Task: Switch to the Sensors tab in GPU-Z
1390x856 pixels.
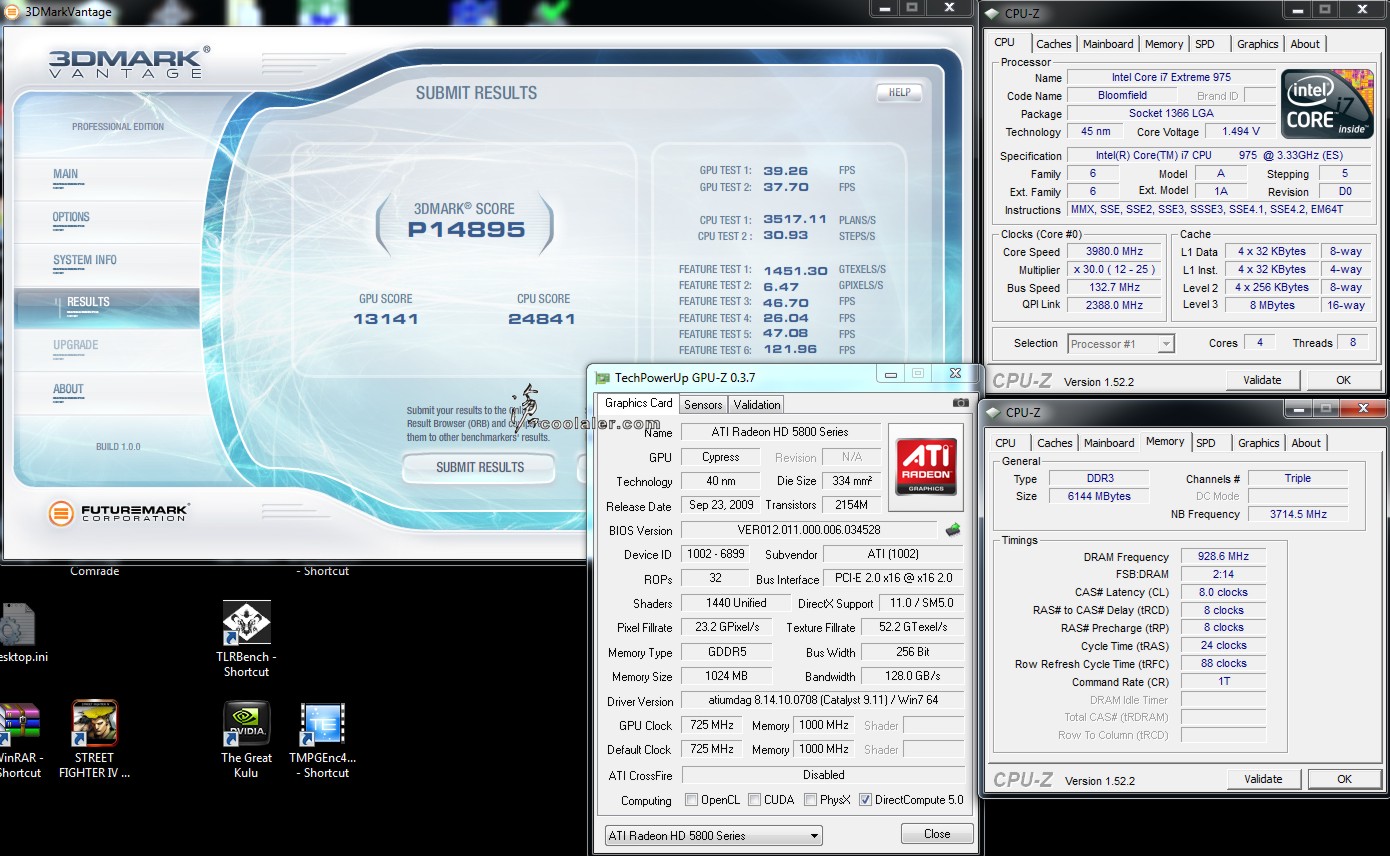Action: (x=703, y=405)
